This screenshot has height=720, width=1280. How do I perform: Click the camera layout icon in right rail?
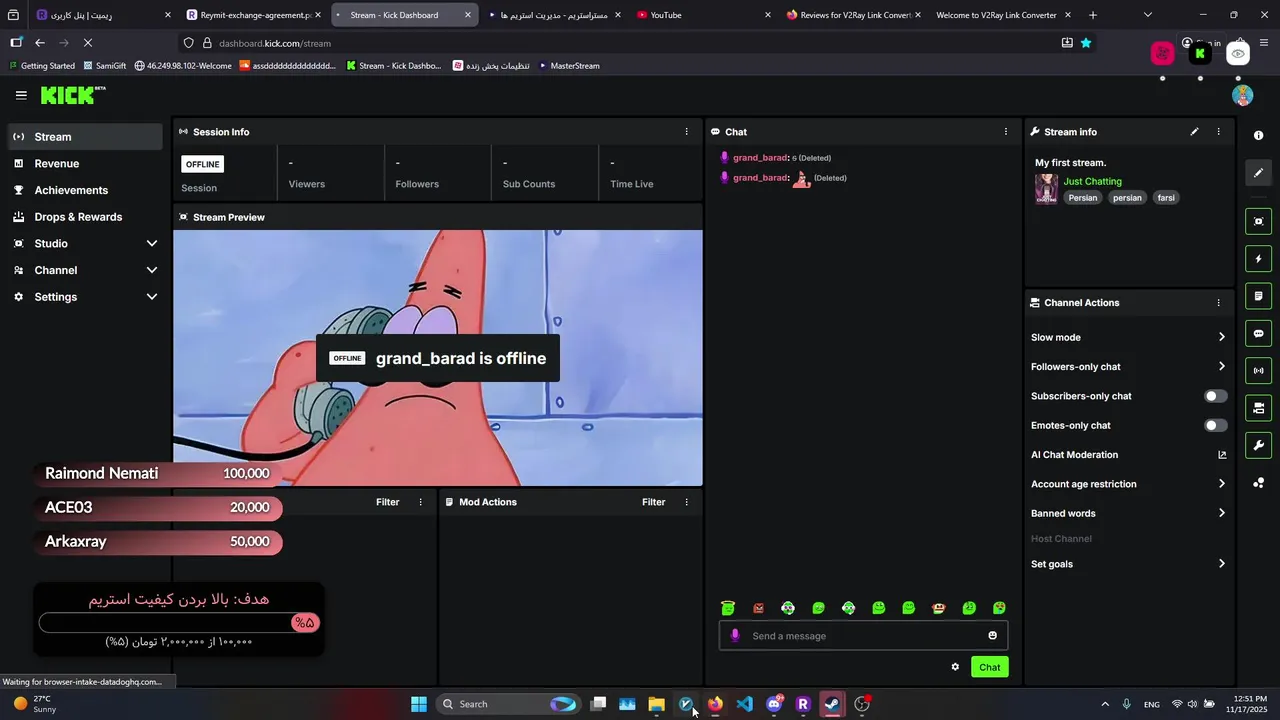(1258, 408)
